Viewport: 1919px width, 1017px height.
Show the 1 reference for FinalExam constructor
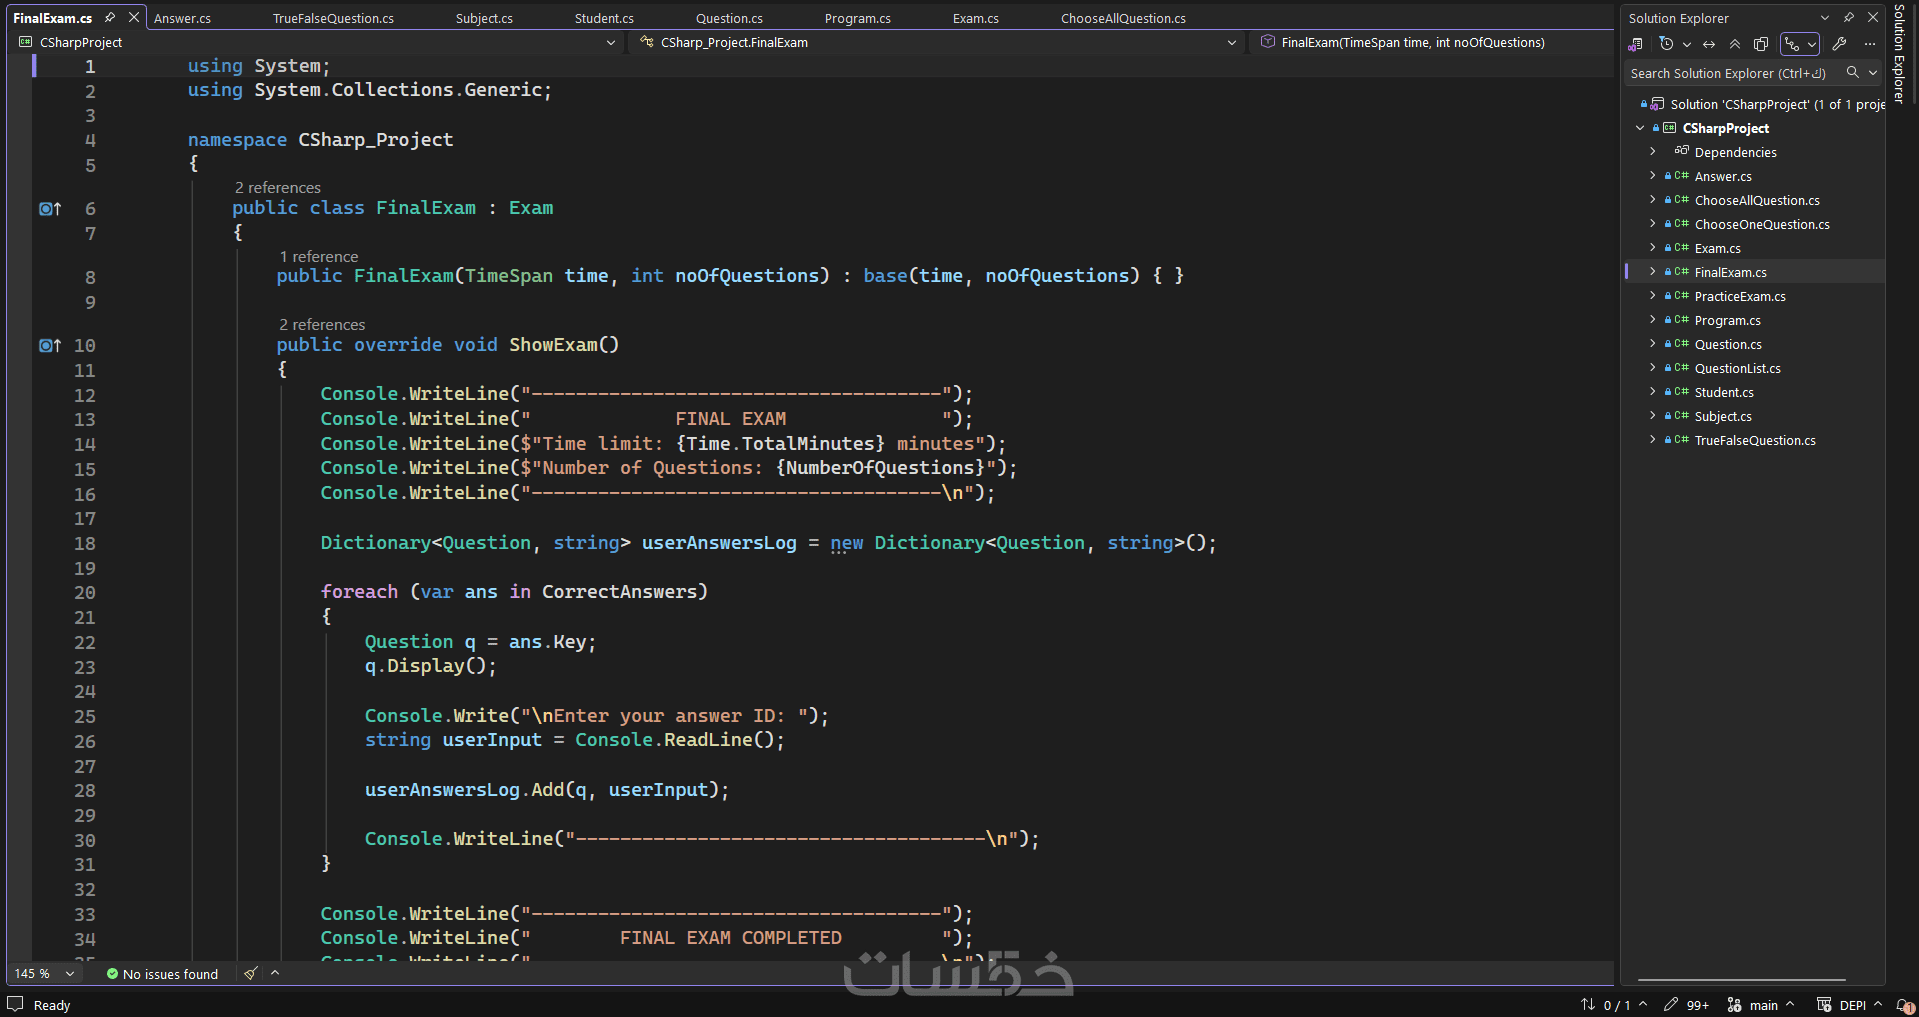click(318, 256)
